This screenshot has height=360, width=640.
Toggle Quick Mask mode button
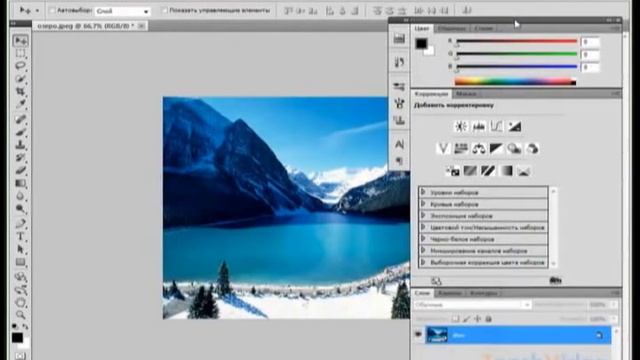pos(20,356)
